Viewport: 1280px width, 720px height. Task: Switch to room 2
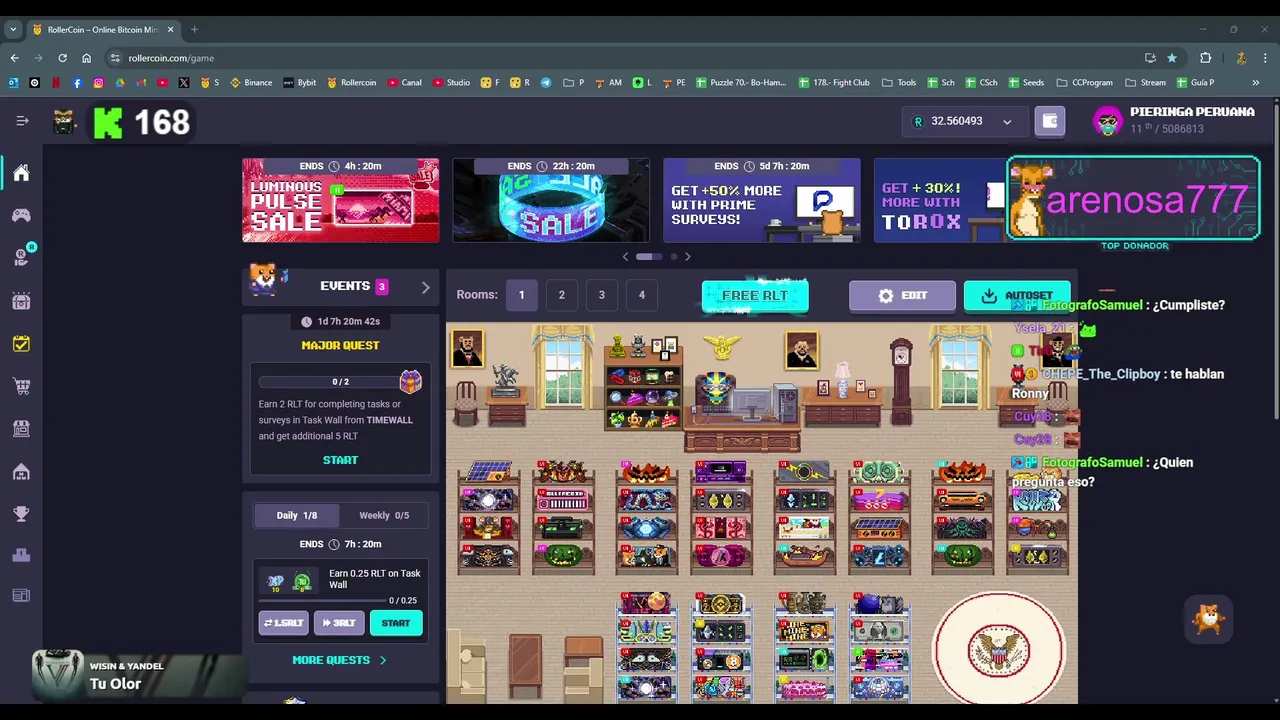click(561, 295)
